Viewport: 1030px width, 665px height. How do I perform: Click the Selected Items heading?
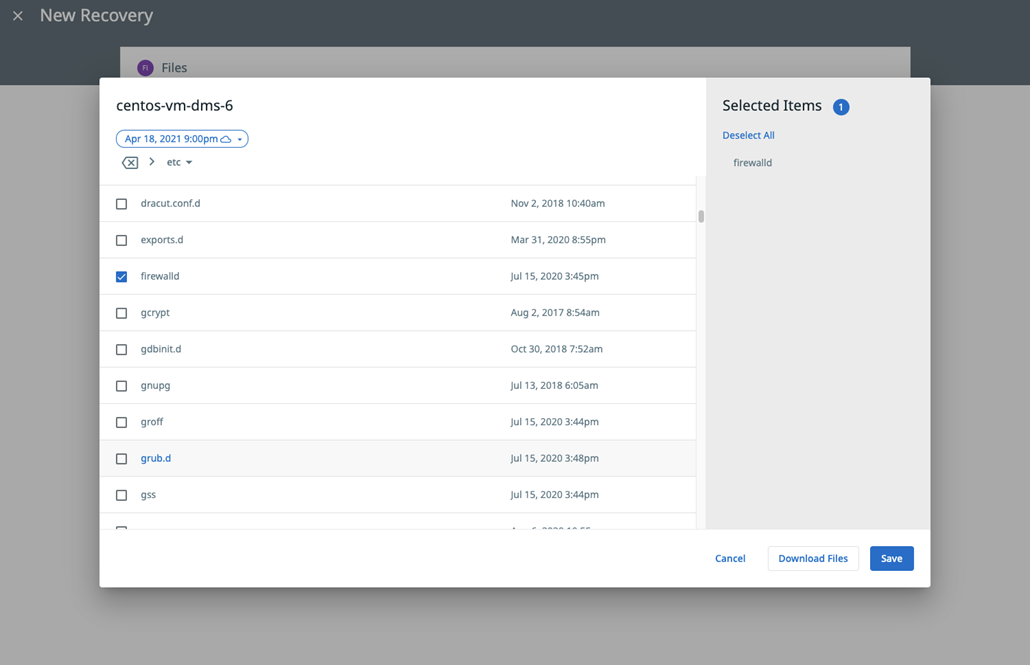point(772,106)
